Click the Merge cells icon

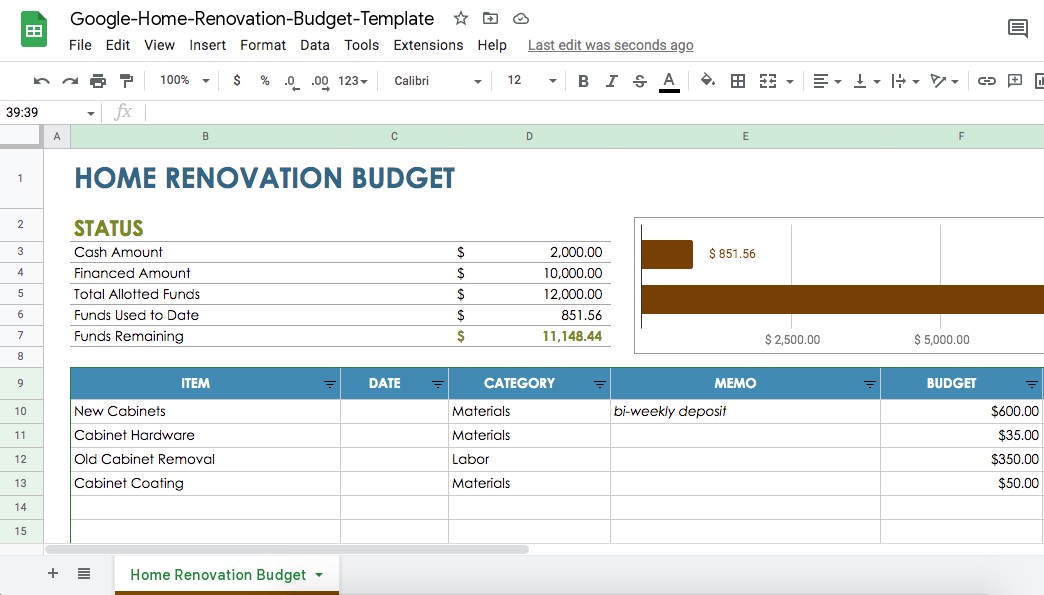click(768, 81)
